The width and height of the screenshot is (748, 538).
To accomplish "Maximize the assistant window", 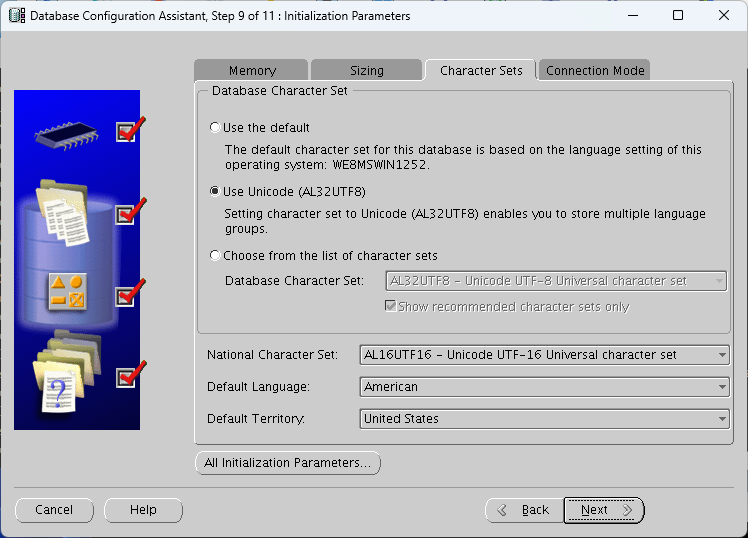I will tap(678, 15).
